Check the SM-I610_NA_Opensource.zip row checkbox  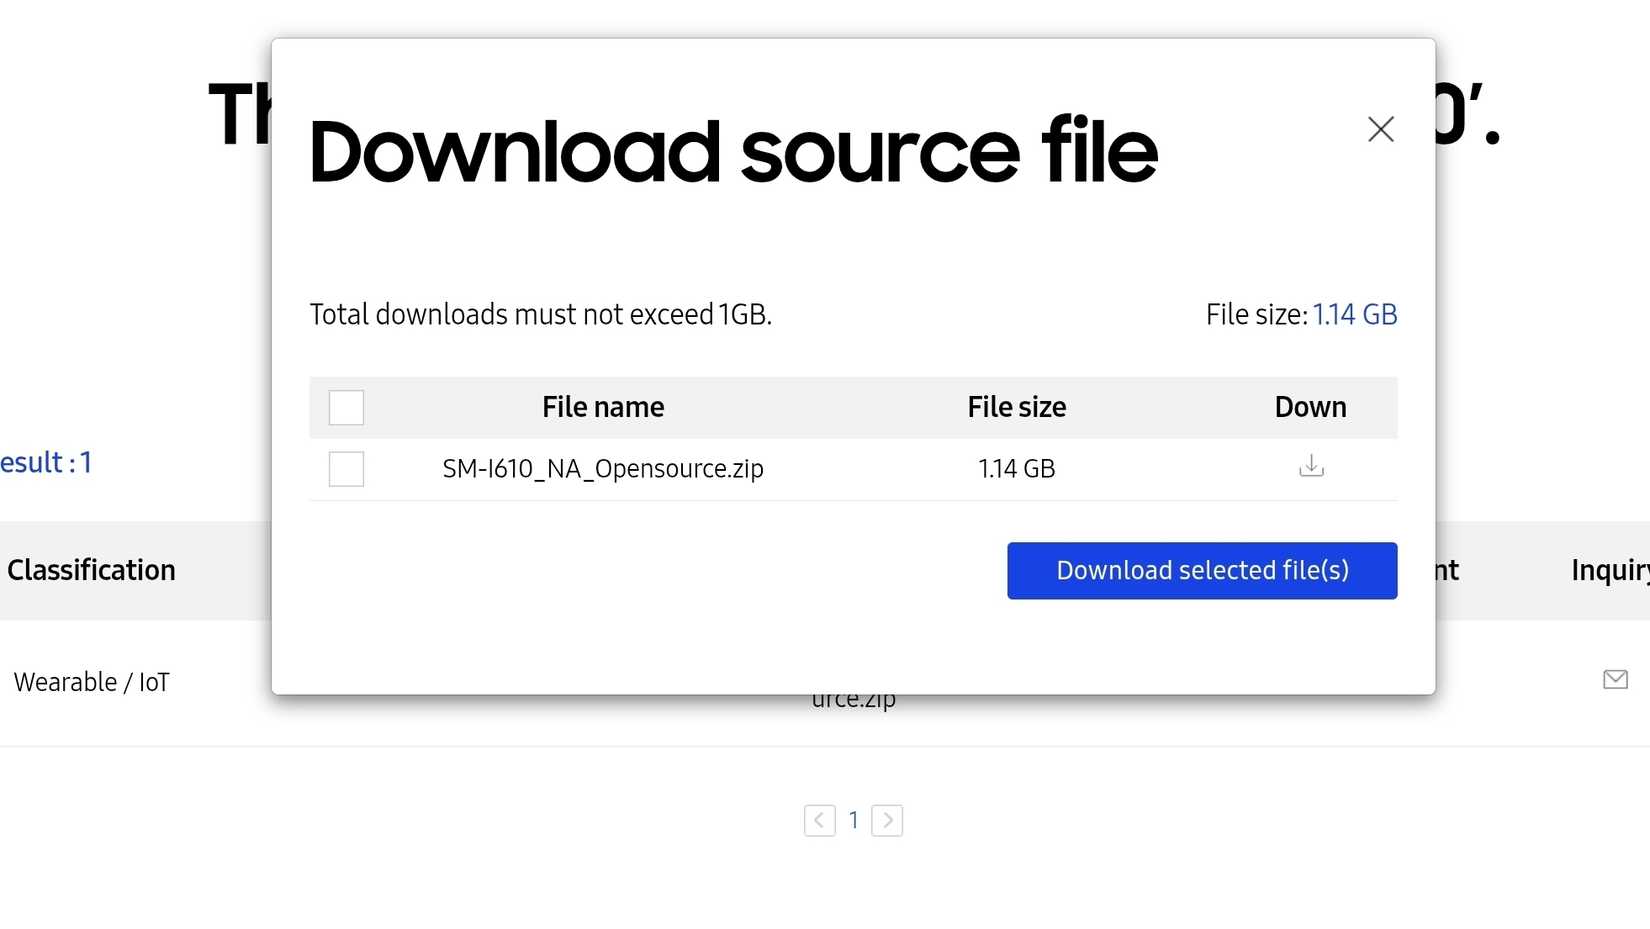tap(346, 469)
